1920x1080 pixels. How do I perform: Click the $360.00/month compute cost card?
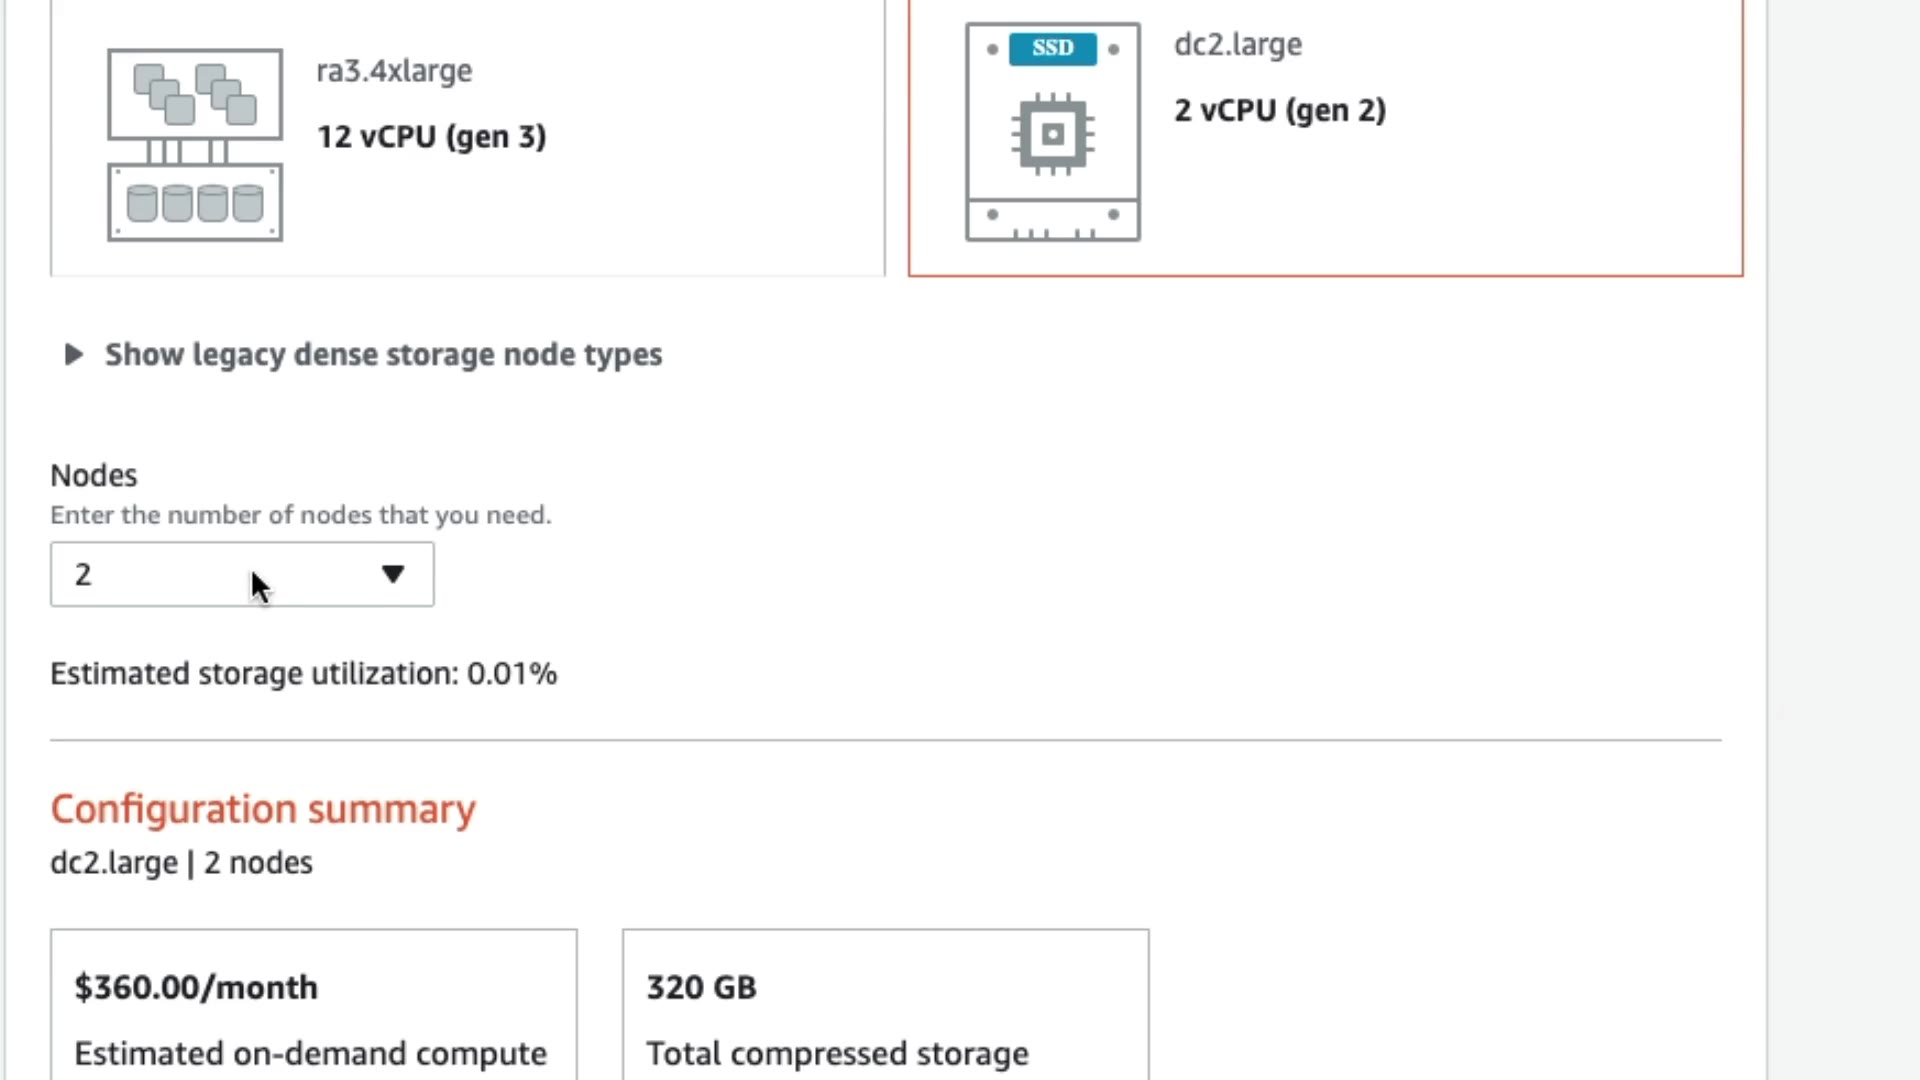(x=313, y=1005)
